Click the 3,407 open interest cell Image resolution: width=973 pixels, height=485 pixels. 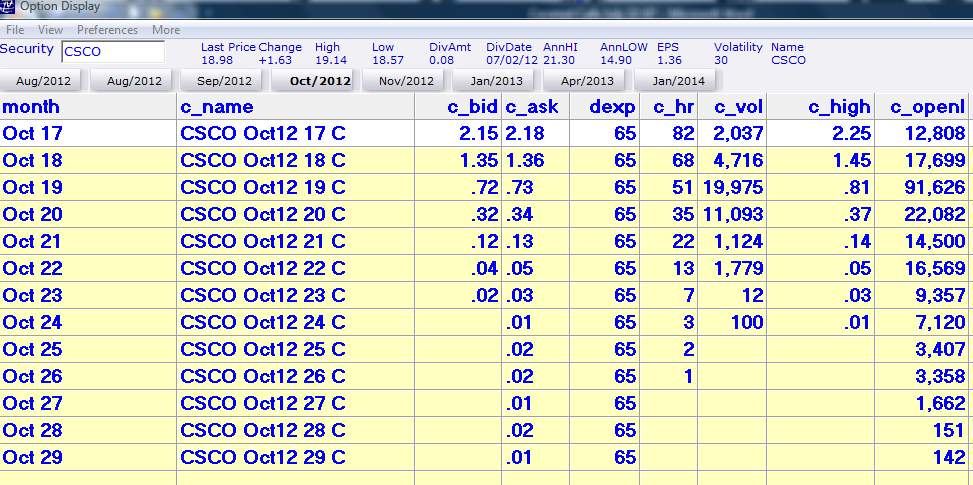click(x=921, y=349)
